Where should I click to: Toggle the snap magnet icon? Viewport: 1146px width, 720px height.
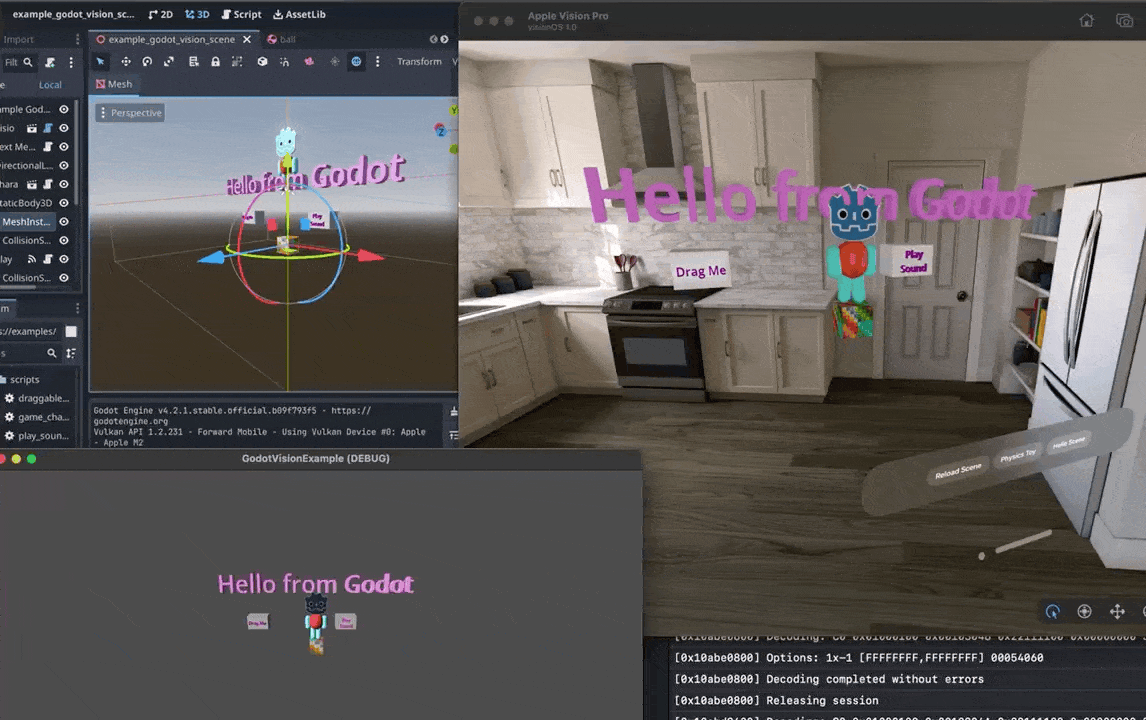(x=284, y=61)
